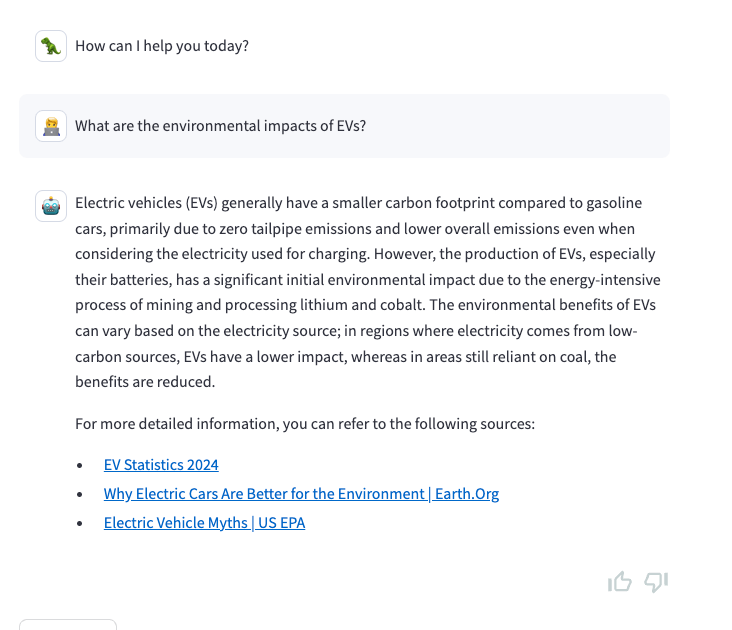Click the partially visible button at bottom left

click(68, 624)
